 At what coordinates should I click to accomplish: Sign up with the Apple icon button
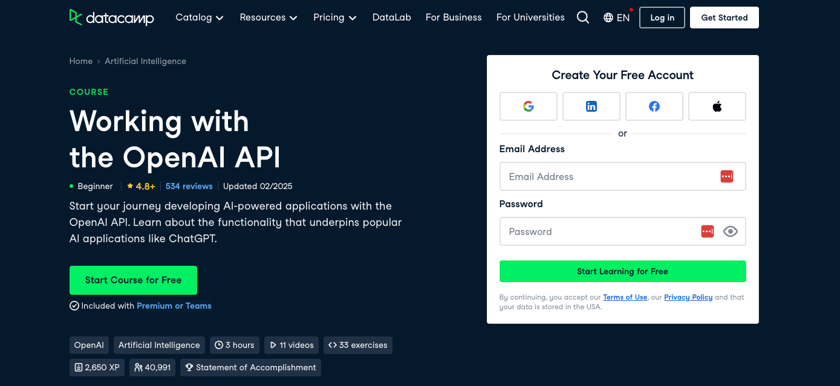[717, 107]
